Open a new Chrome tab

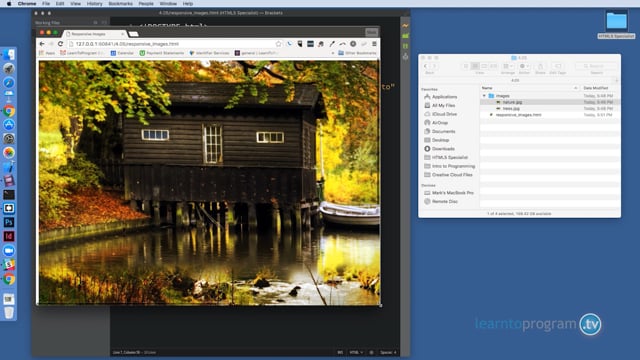[133, 34]
